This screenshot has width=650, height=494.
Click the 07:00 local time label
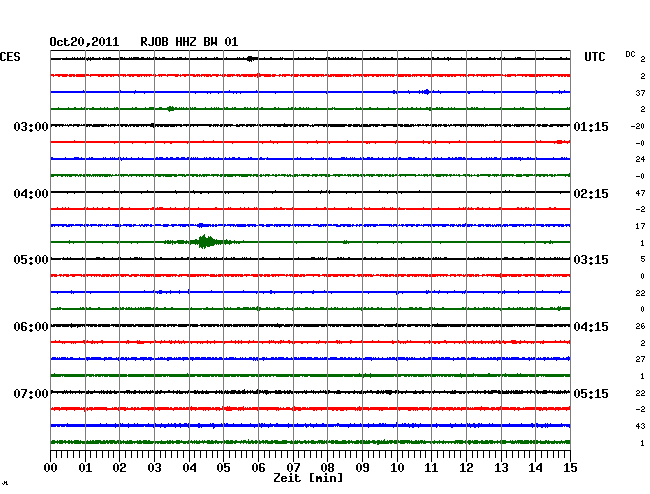tap(31, 393)
